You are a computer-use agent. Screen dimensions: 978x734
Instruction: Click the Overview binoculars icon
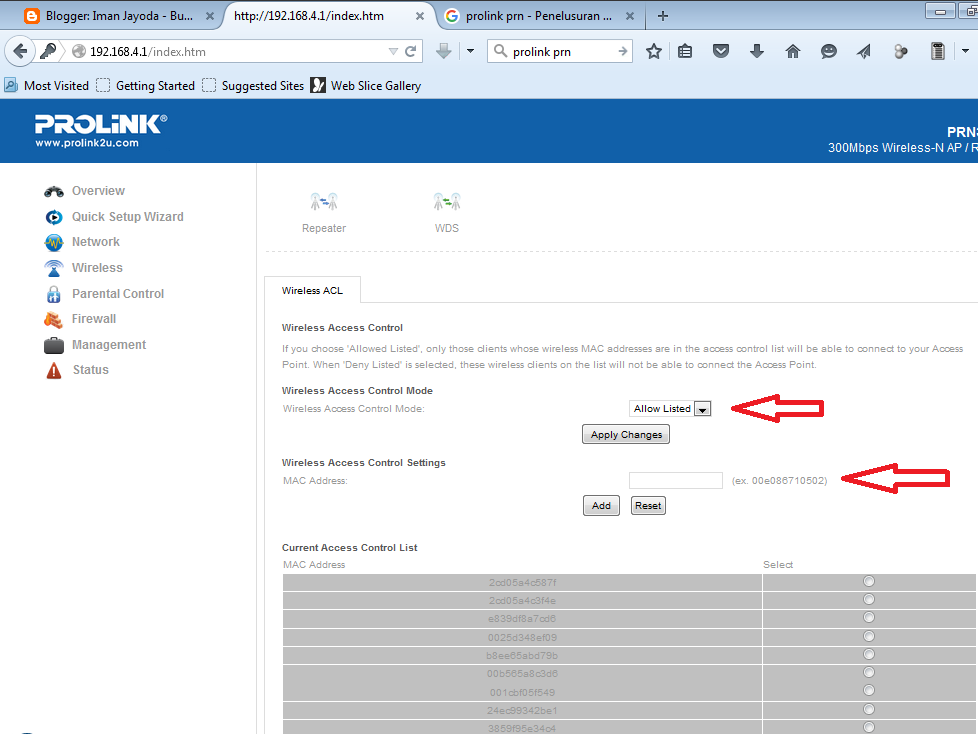tap(54, 191)
